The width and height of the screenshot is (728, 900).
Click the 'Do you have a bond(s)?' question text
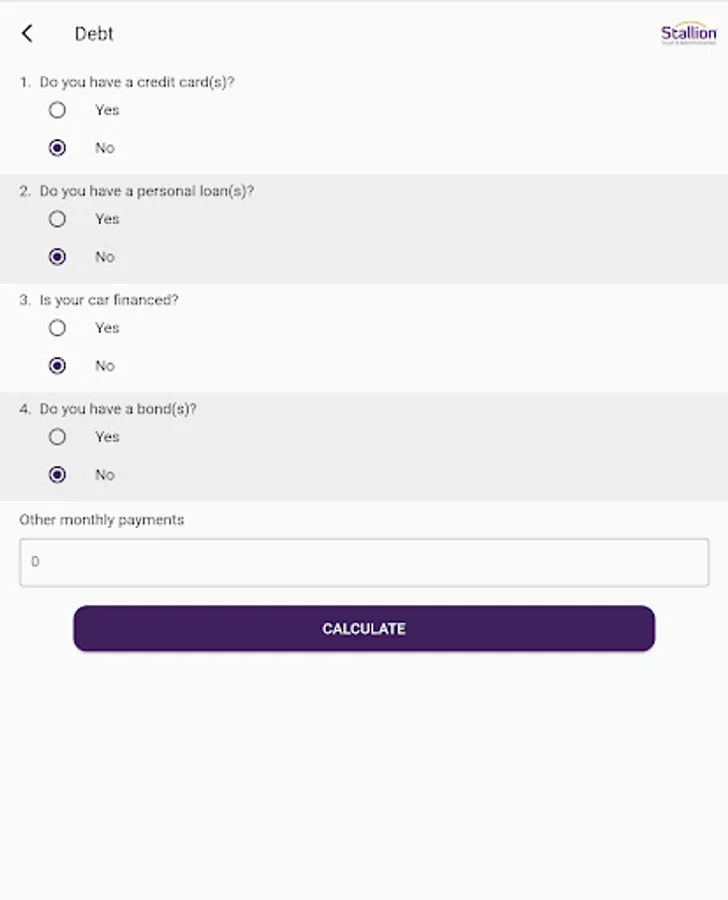118,409
